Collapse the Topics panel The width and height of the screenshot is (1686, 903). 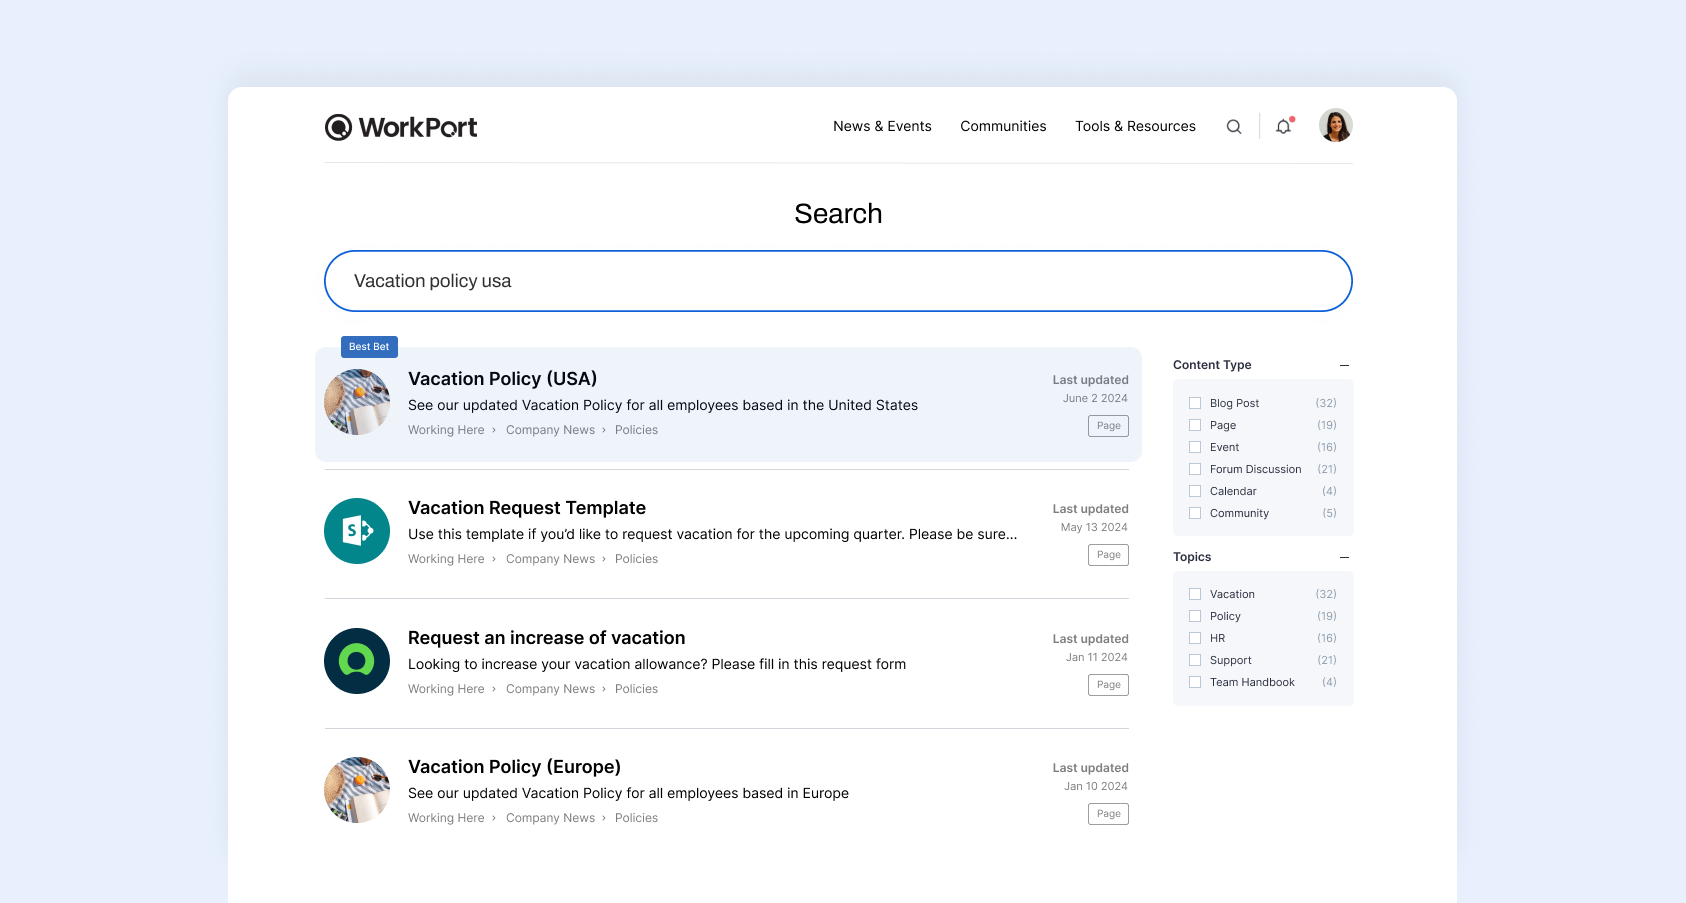(x=1344, y=557)
